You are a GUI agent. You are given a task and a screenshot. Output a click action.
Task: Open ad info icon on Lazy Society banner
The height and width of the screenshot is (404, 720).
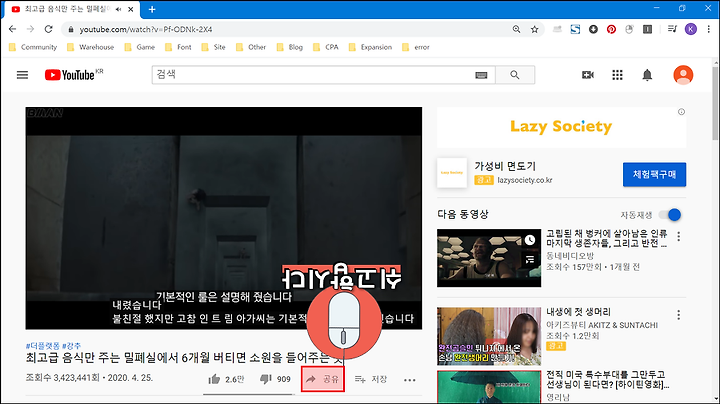pos(681,112)
